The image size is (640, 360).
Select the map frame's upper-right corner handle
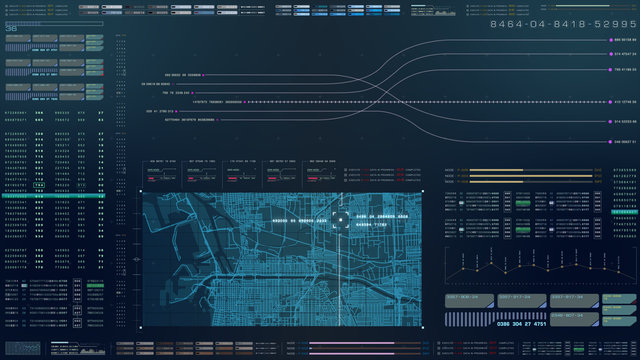[x=422, y=191]
